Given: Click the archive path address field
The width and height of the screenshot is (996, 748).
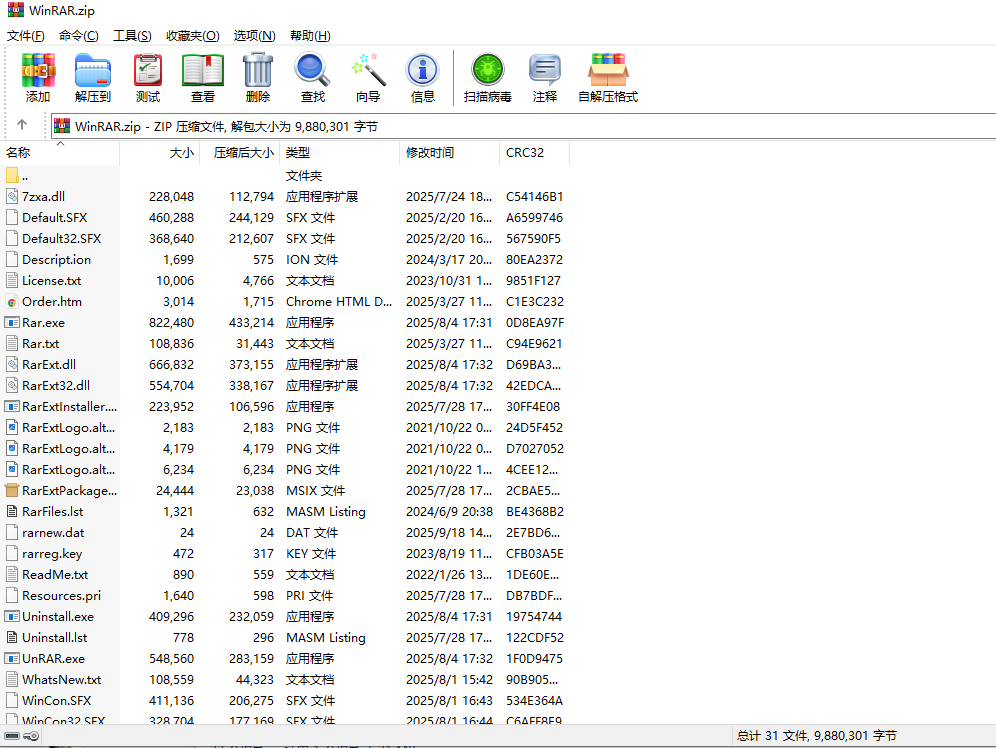Looking at the screenshot, I should (x=523, y=126).
